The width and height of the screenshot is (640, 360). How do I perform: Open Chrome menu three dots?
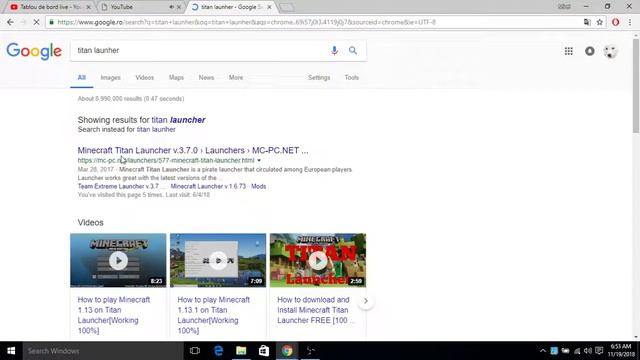point(630,22)
